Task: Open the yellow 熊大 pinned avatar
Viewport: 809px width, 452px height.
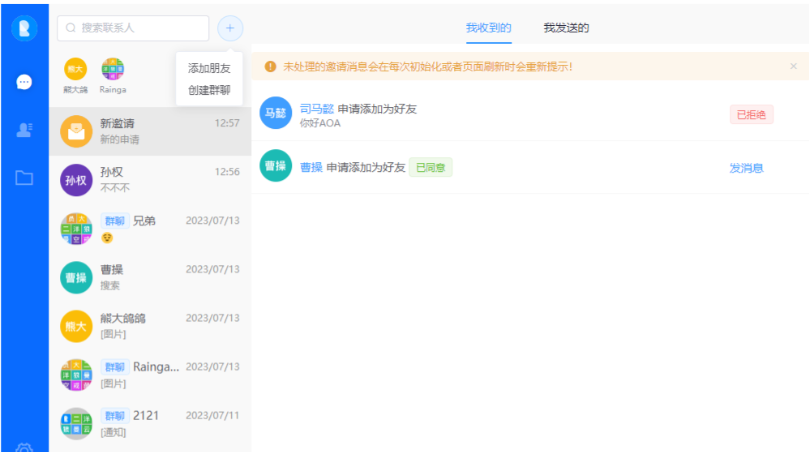Action: pos(75,69)
